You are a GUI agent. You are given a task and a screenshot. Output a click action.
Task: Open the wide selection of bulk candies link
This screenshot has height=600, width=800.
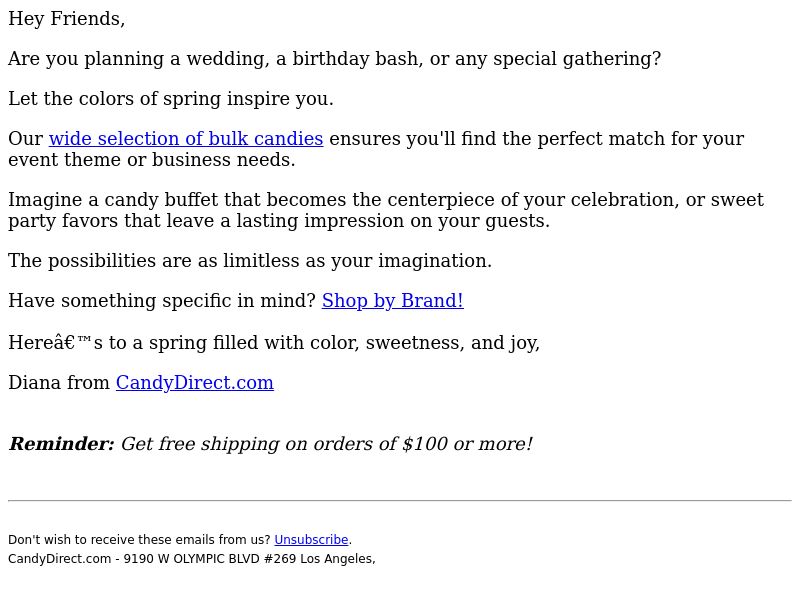[185, 139]
